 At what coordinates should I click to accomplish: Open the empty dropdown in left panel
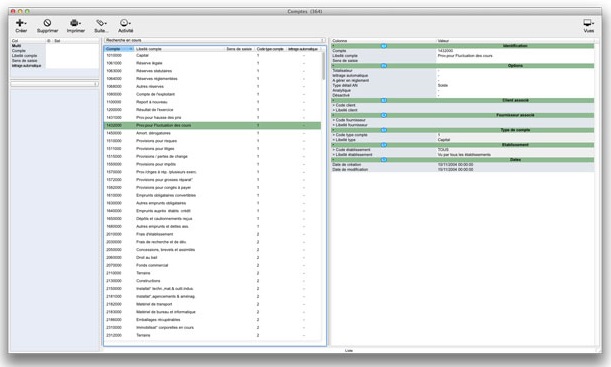tap(55, 84)
